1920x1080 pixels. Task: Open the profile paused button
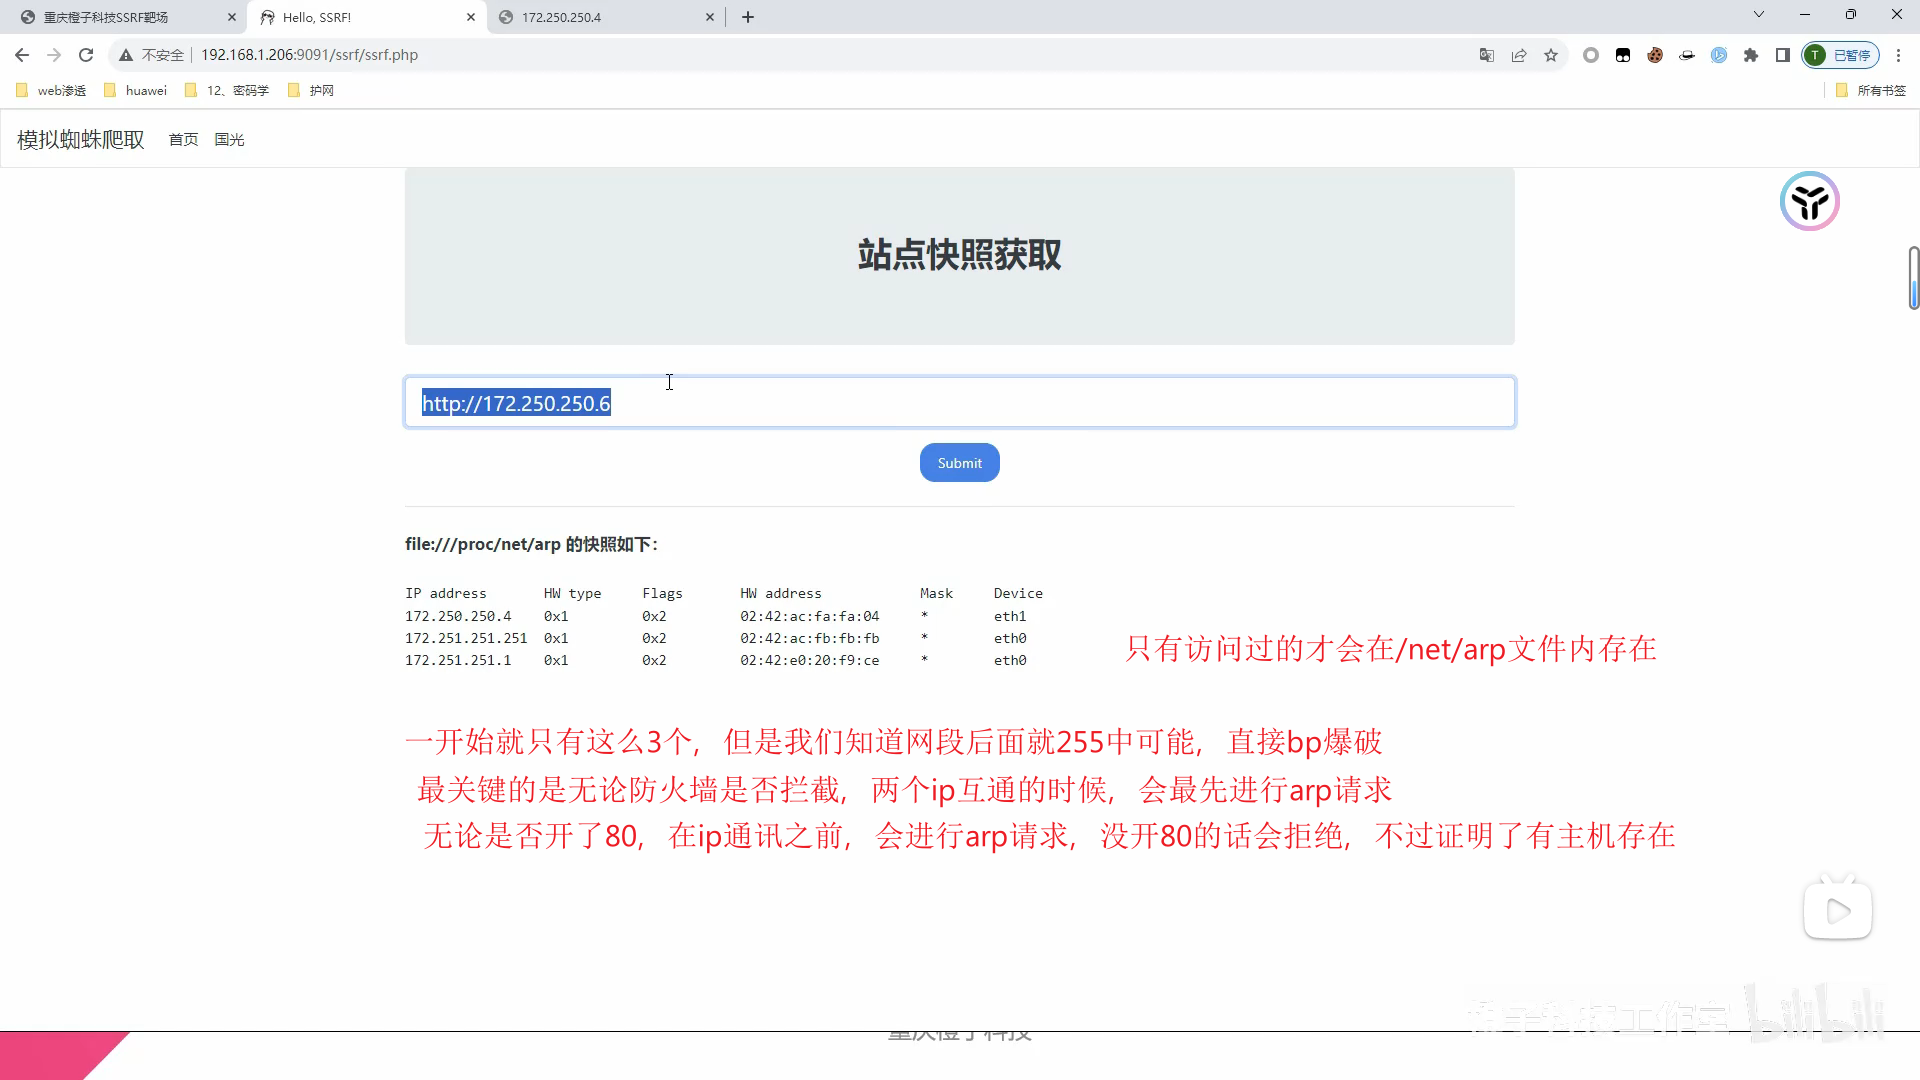1840,55
